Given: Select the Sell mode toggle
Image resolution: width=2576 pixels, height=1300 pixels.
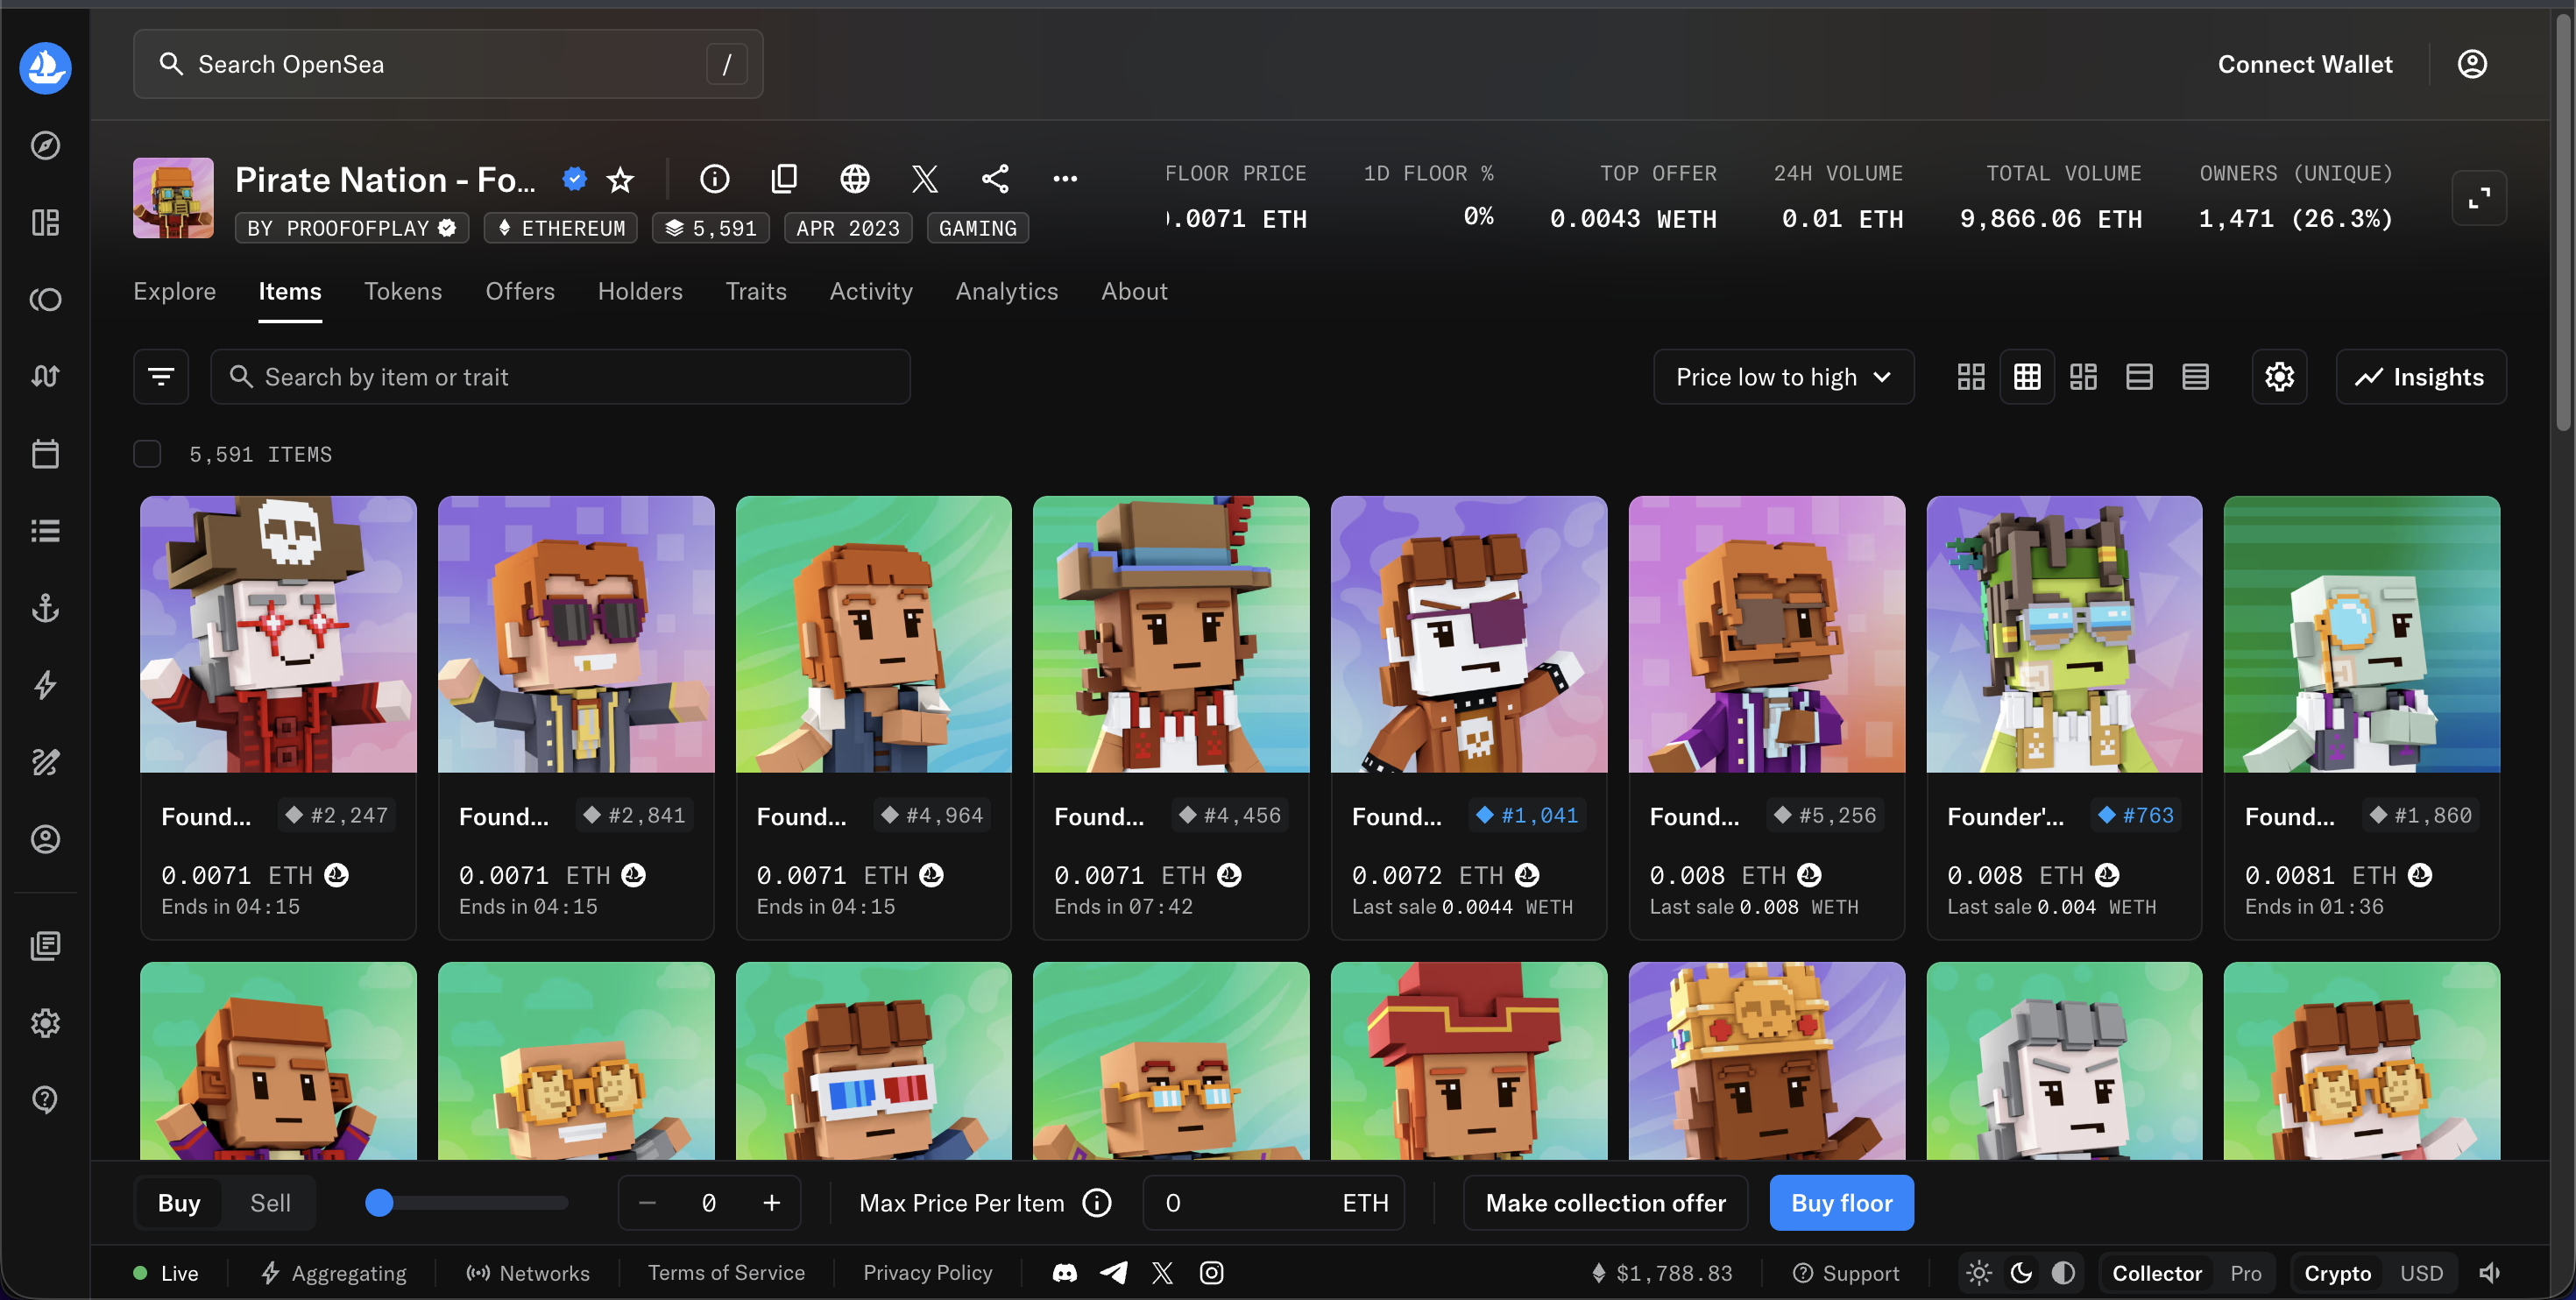Looking at the screenshot, I should [x=270, y=1203].
